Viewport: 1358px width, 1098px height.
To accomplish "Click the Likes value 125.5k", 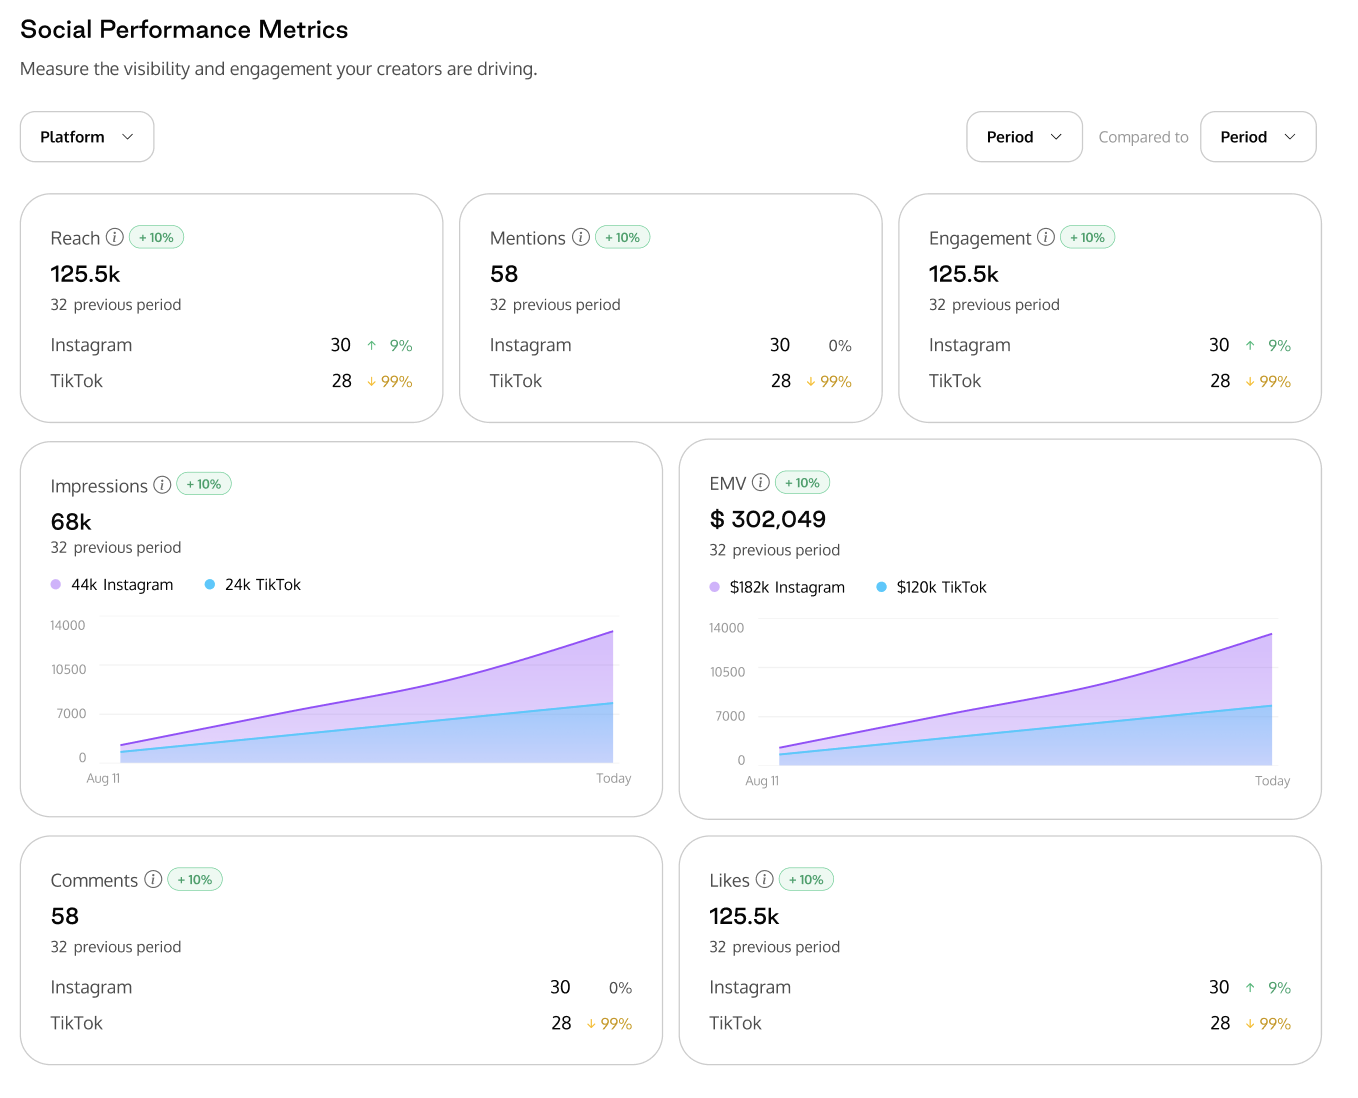I will click(744, 916).
